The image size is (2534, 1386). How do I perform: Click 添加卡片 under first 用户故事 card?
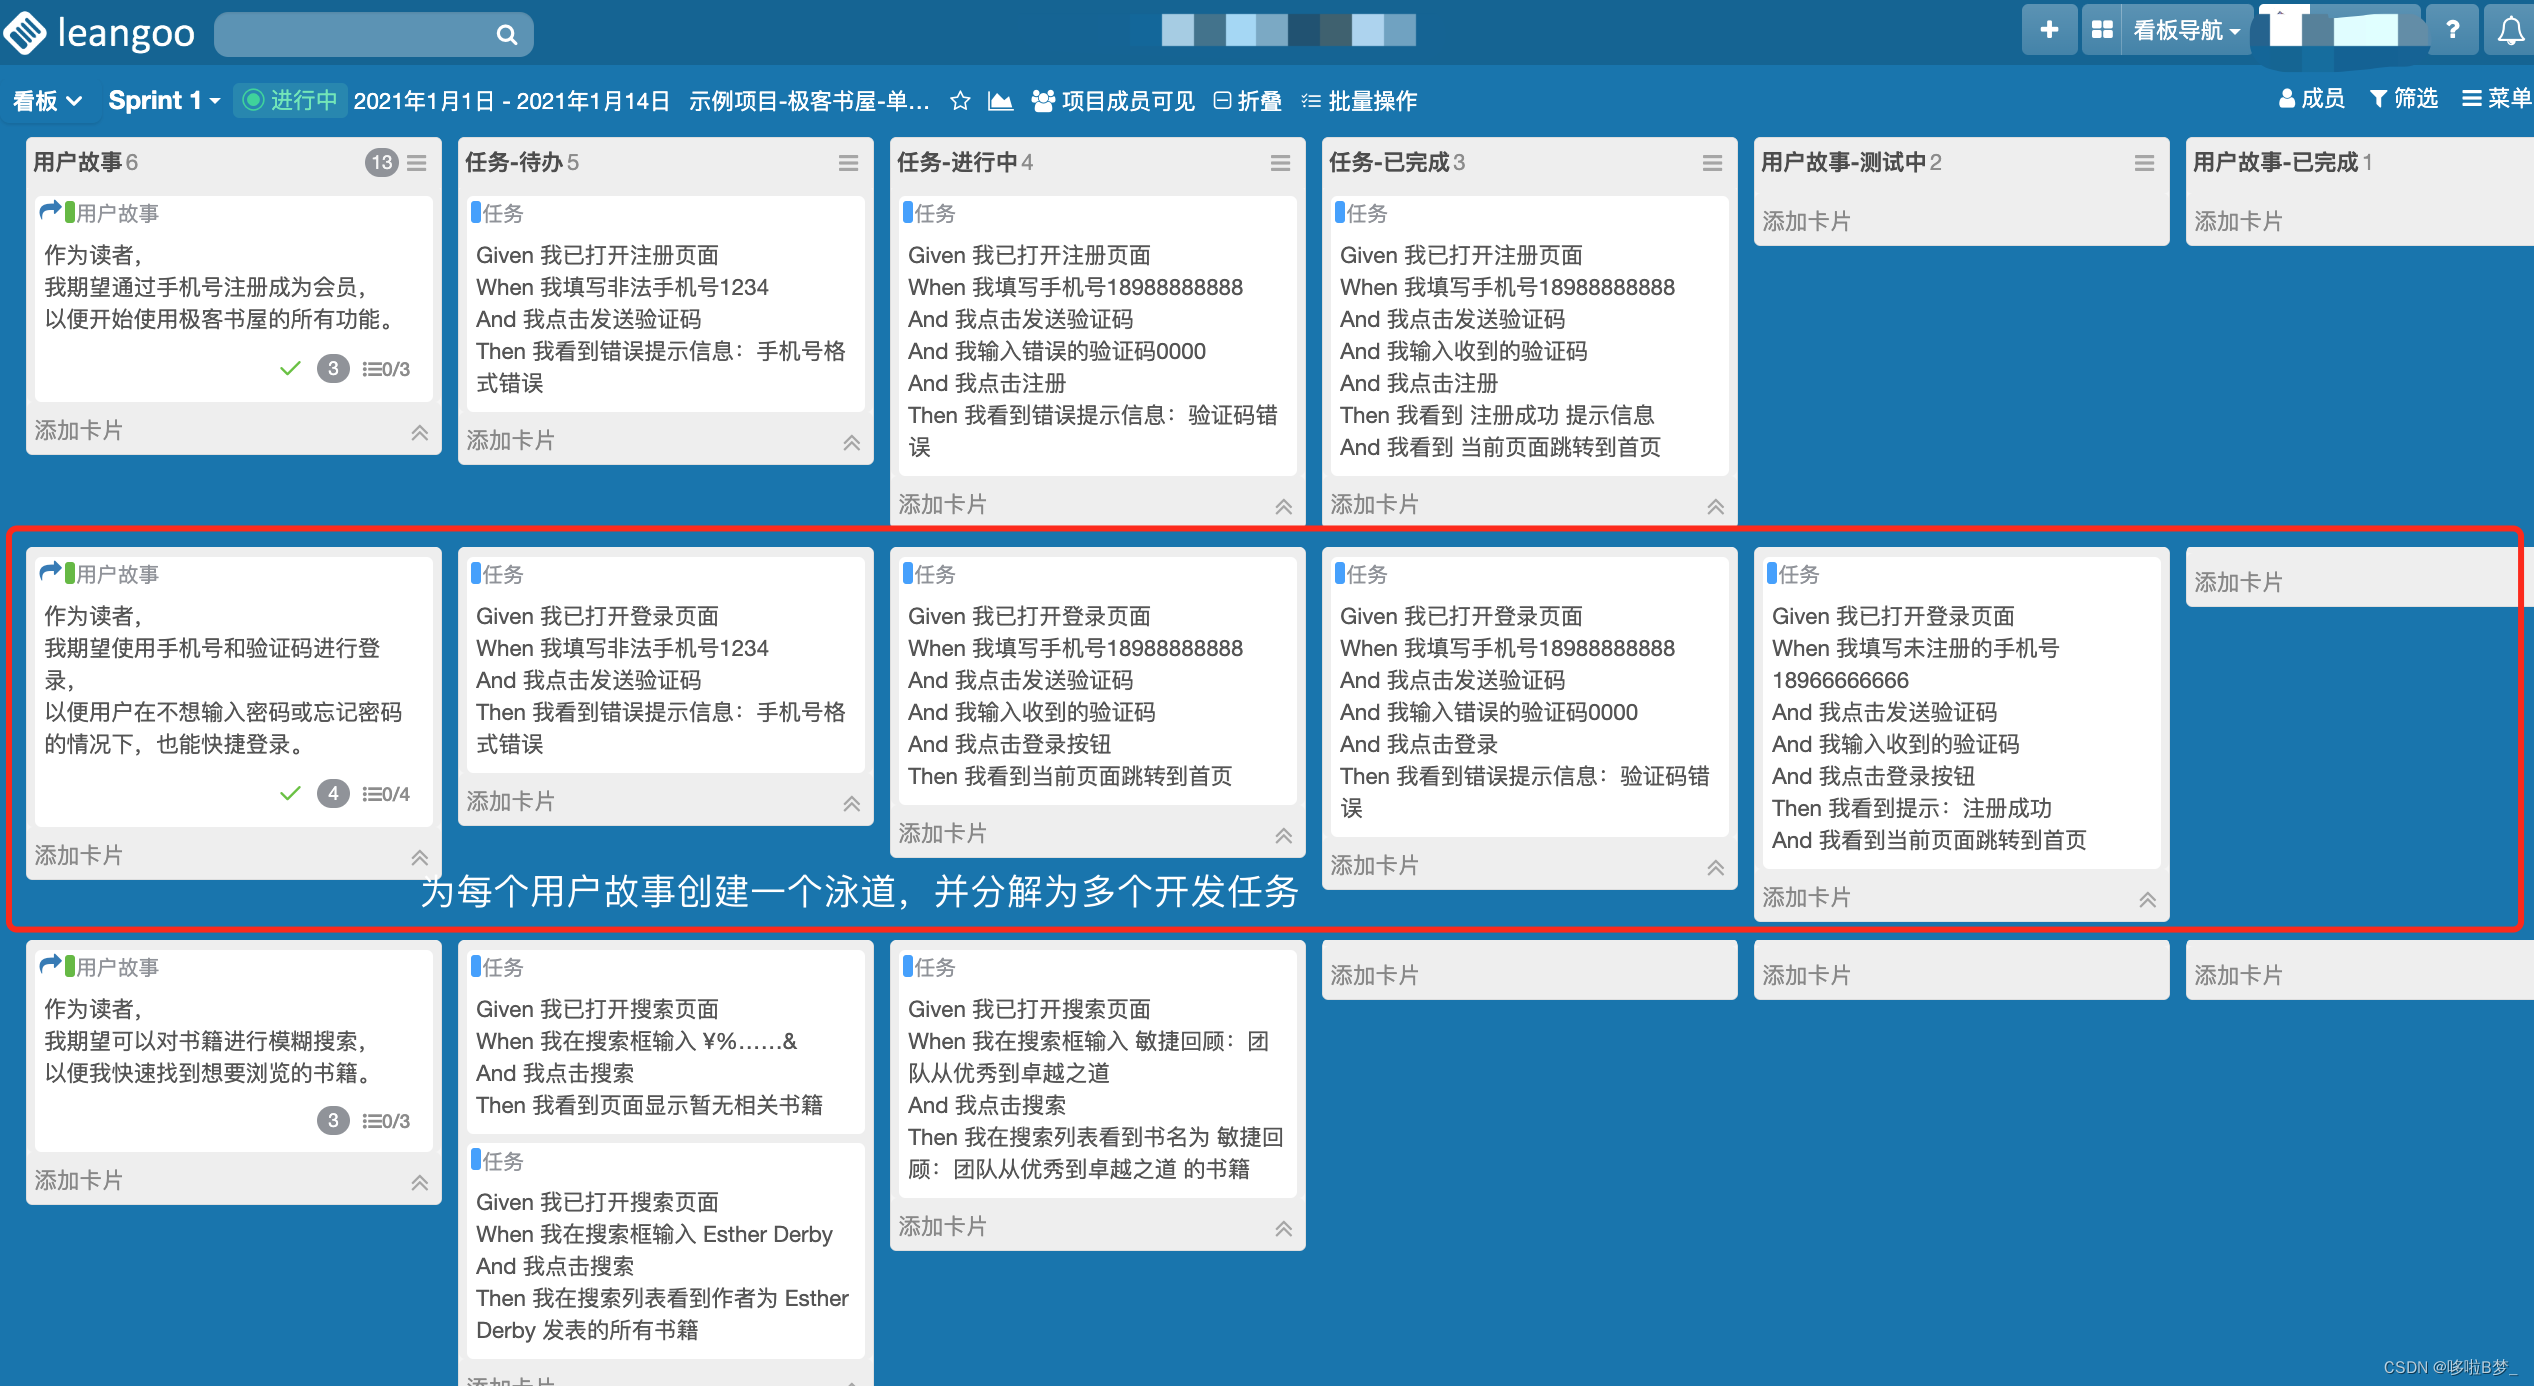[x=78, y=431]
